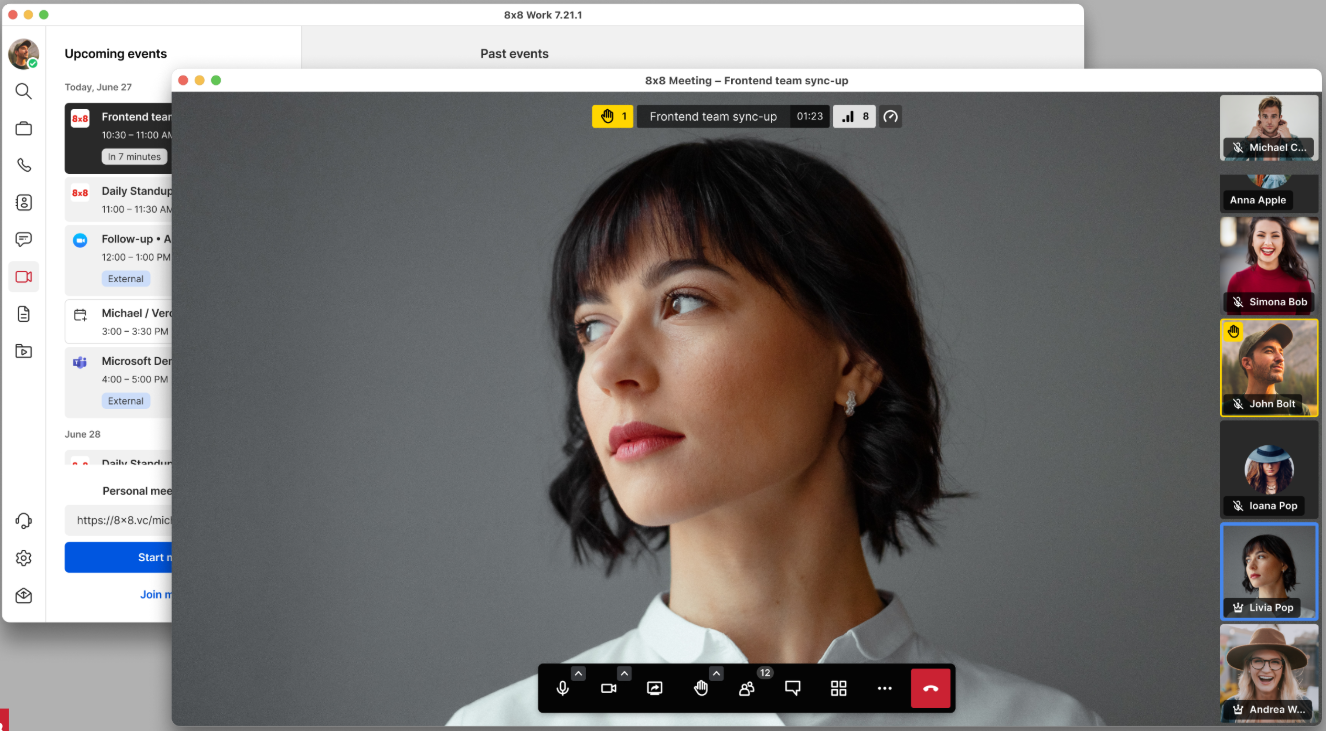Click Past events heading

click(514, 54)
